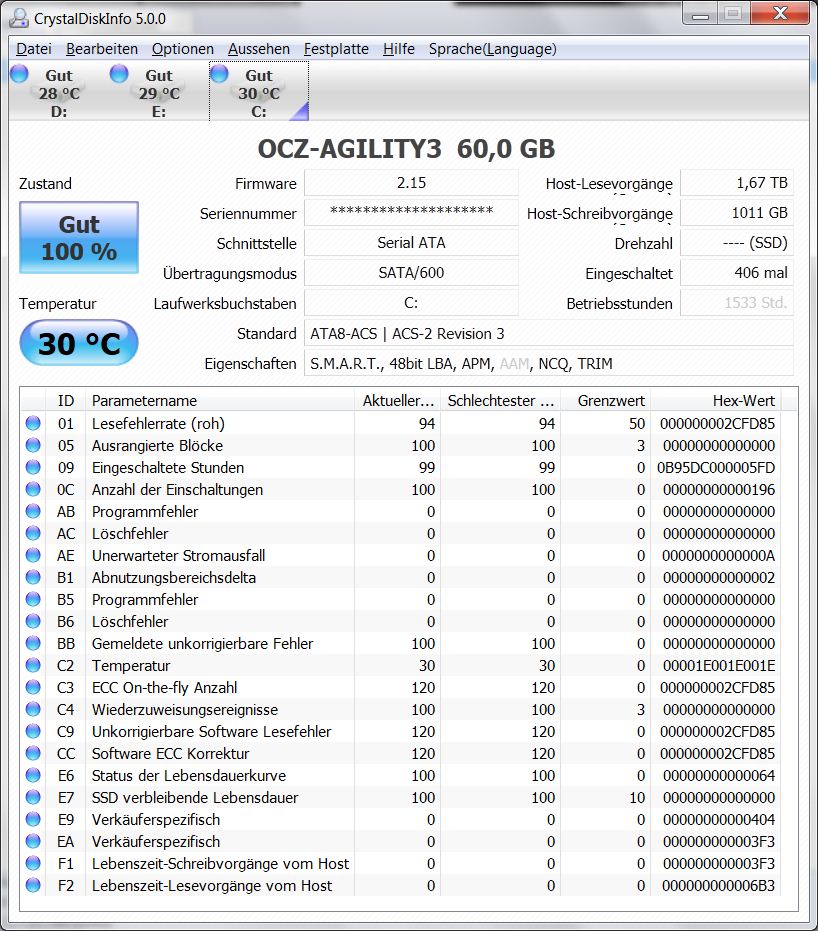The width and height of the screenshot is (818, 931).
Task: Click the status orb for ECC On-the-fly Anzahl
Action: pyautogui.click(x=33, y=687)
